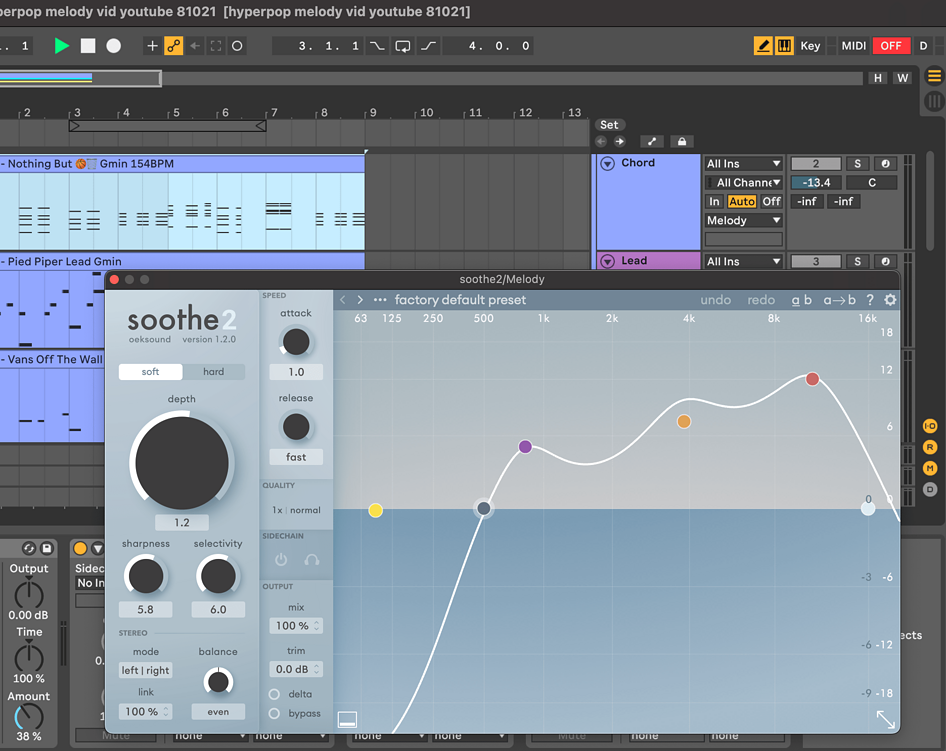Screen dimensions: 946x751
Task: Enable soothe2 sidechain power icon
Action: (x=281, y=559)
